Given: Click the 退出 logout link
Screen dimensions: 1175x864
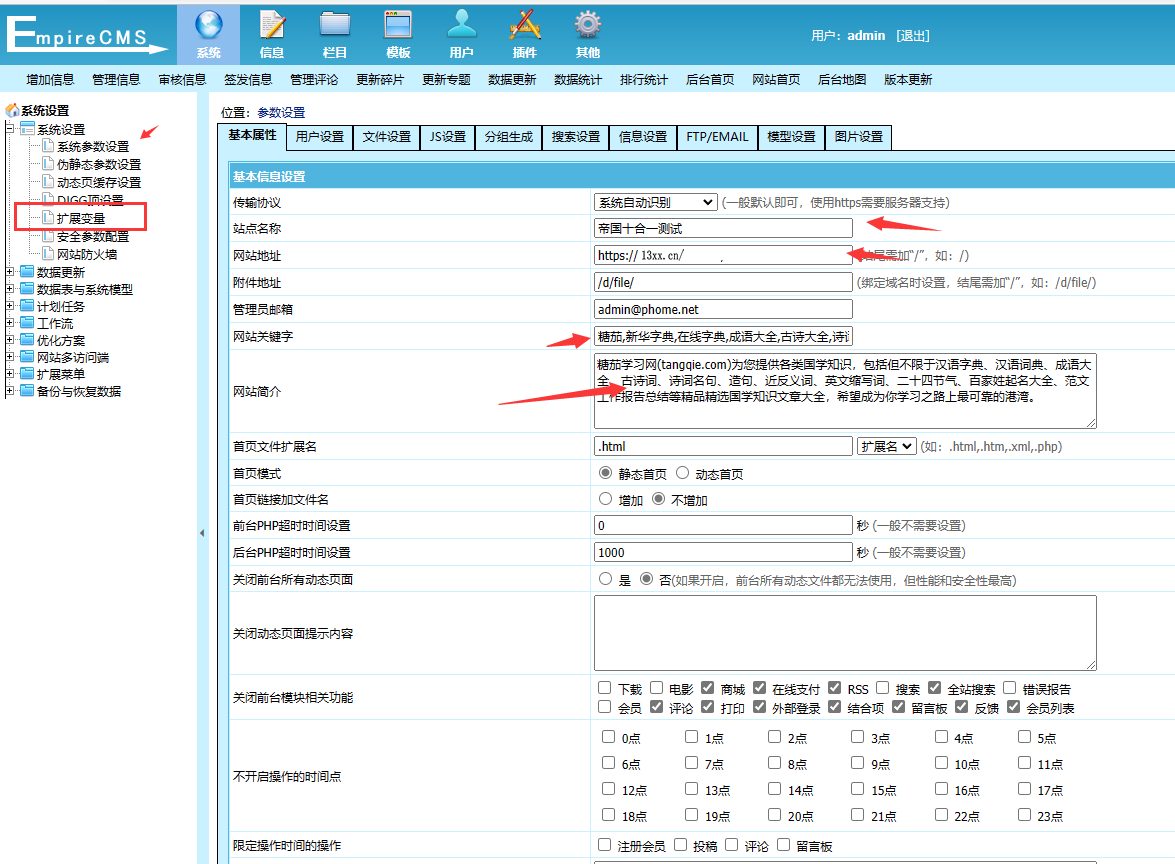Looking at the screenshot, I should click(x=912, y=35).
